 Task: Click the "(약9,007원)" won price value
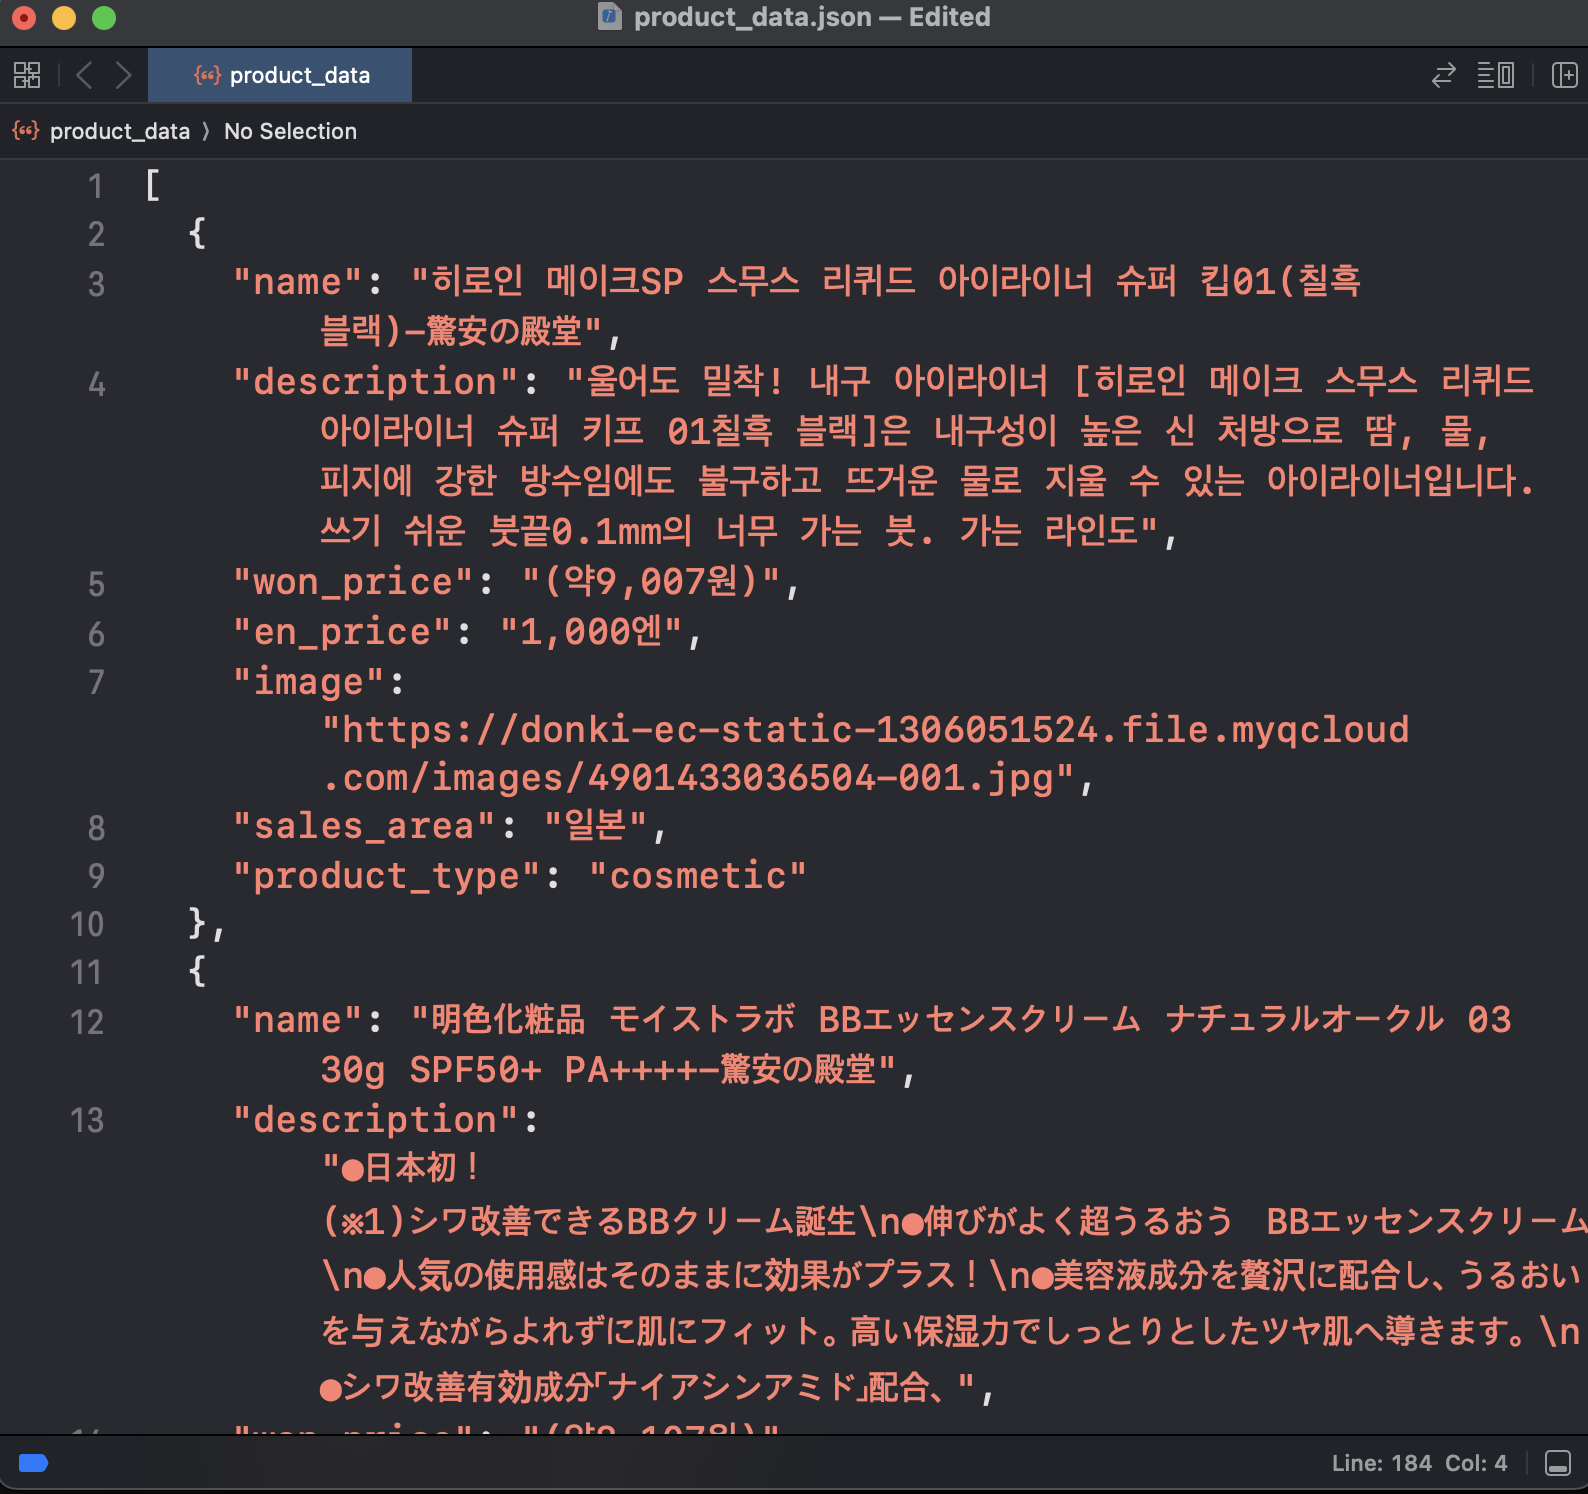pyautogui.click(x=650, y=582)
